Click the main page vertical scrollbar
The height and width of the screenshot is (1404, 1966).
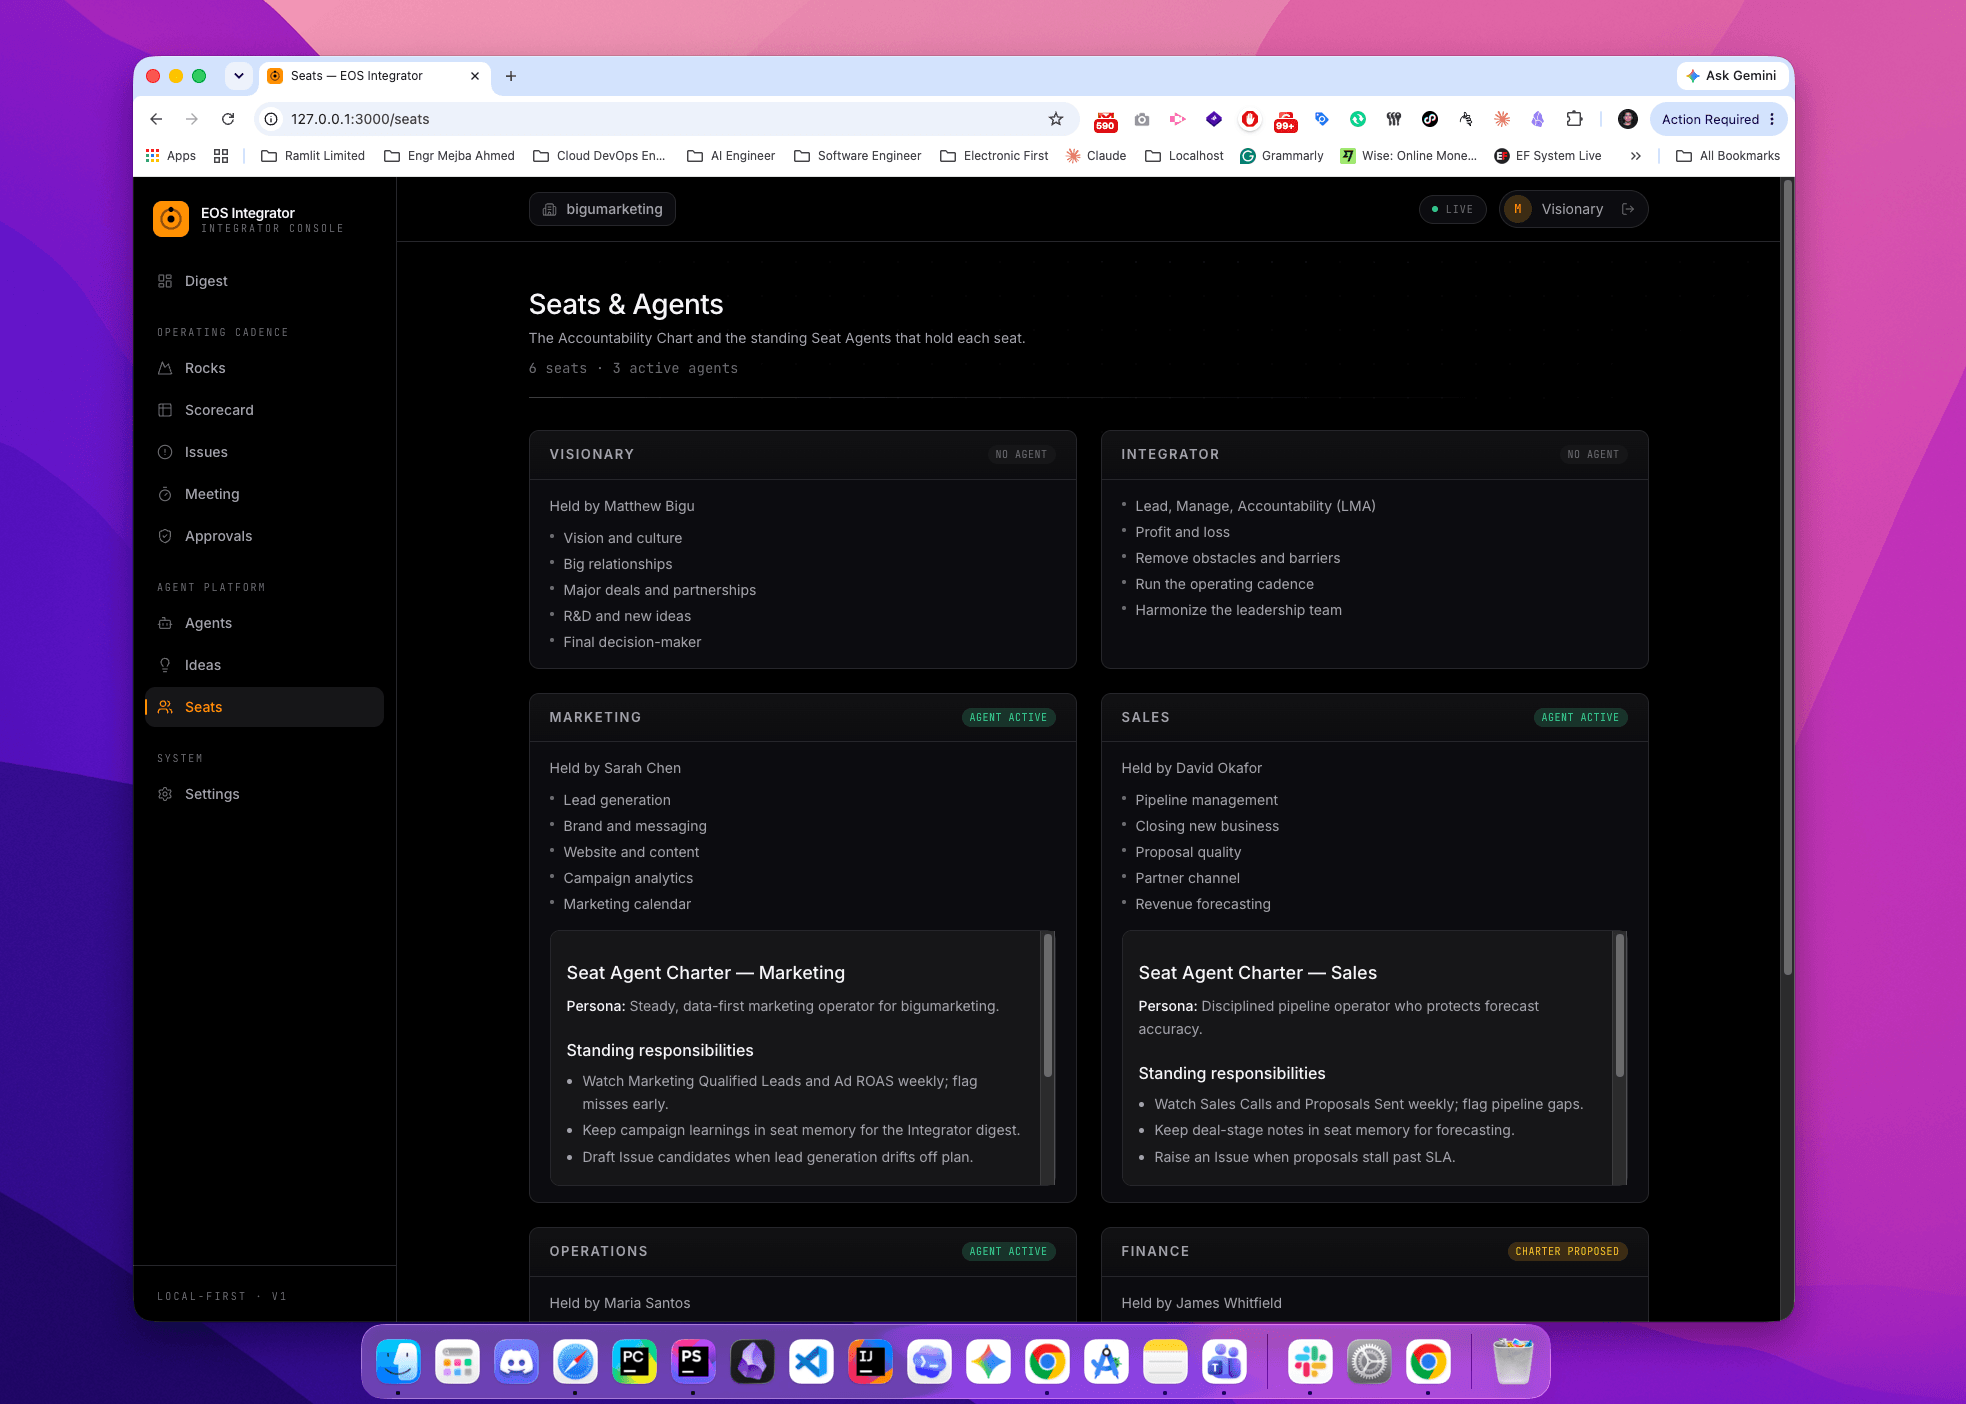(x=1787, y=576)
